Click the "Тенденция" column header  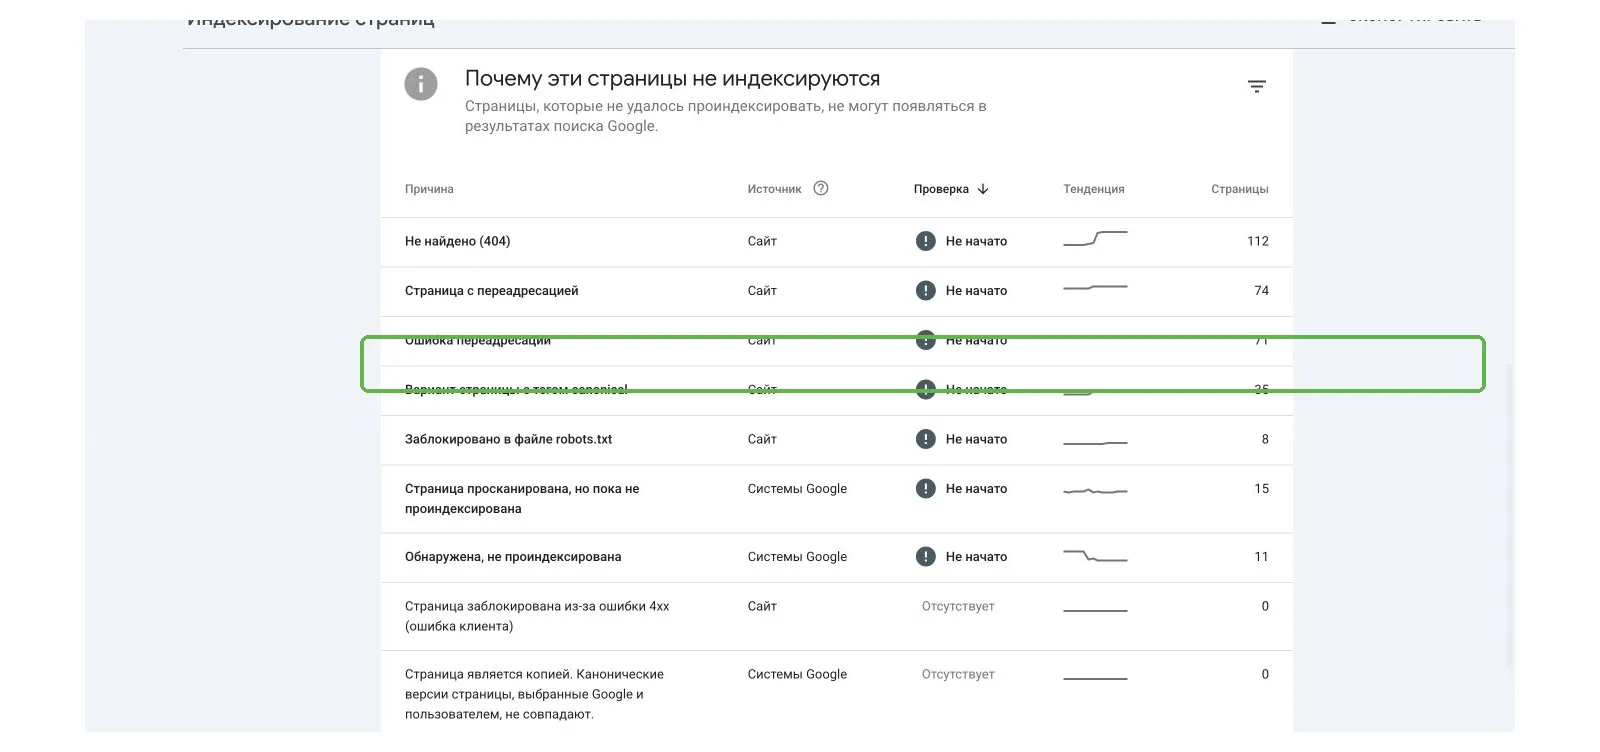click(x=1094, y=189)
